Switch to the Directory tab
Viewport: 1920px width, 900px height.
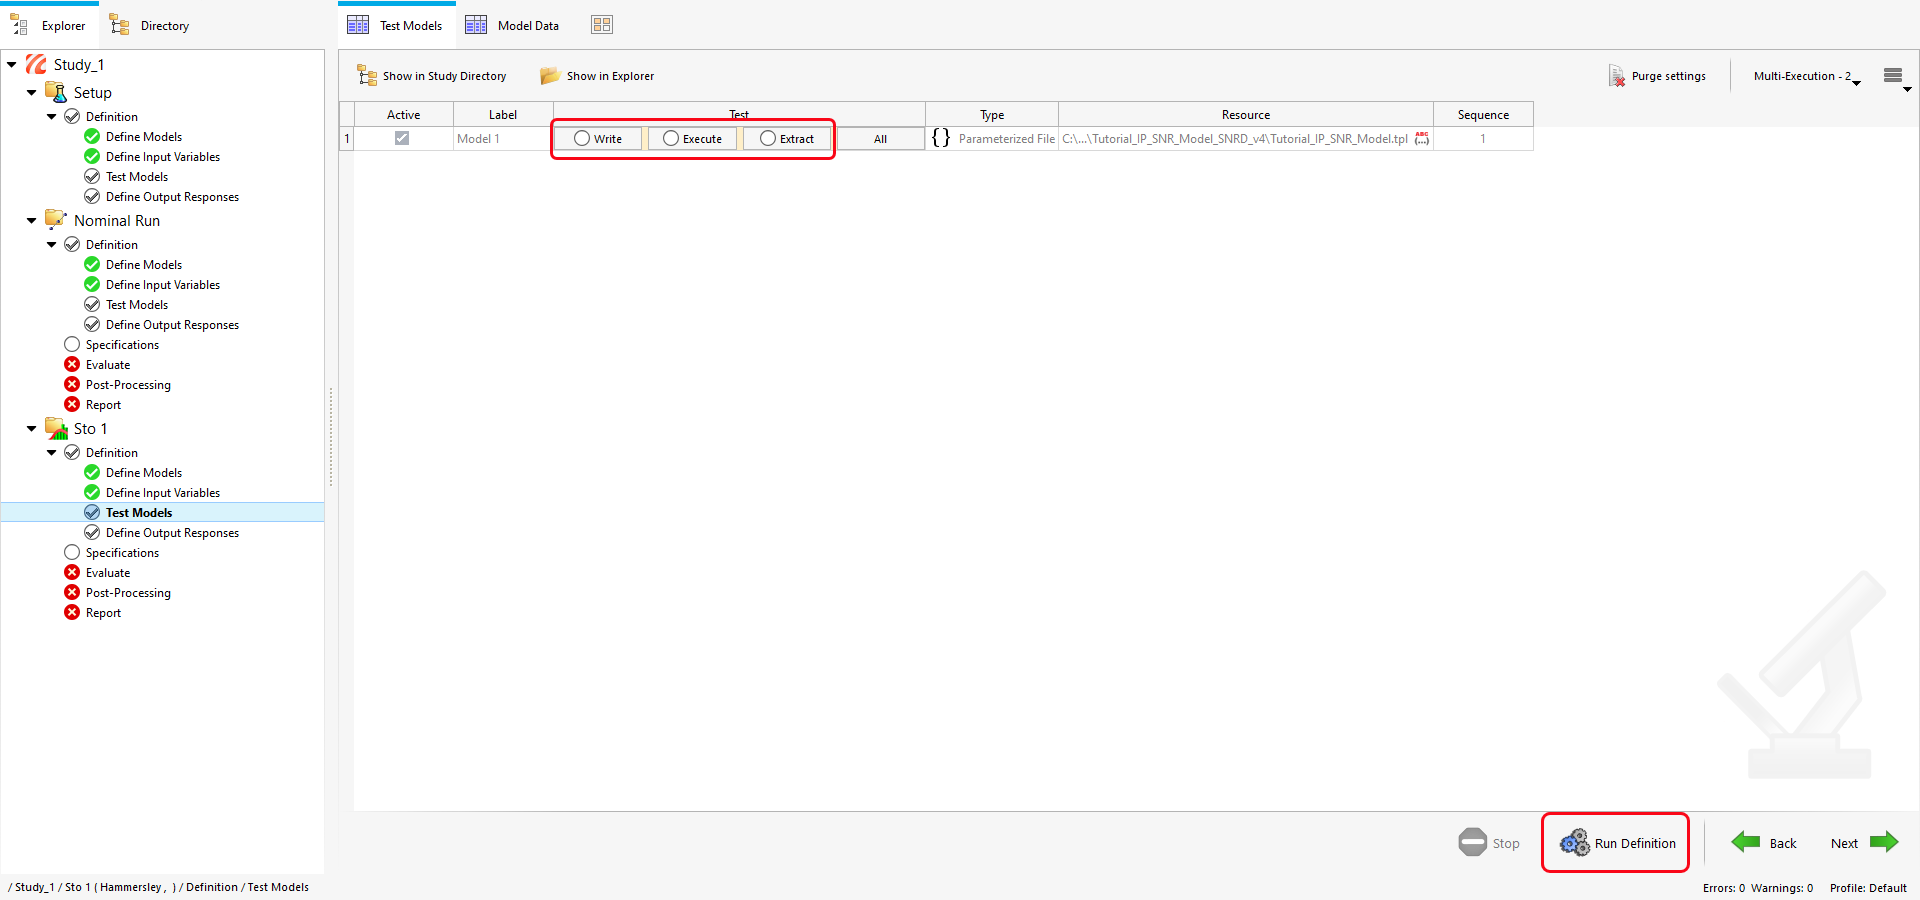pyautogui.click(x=150, y=26)
